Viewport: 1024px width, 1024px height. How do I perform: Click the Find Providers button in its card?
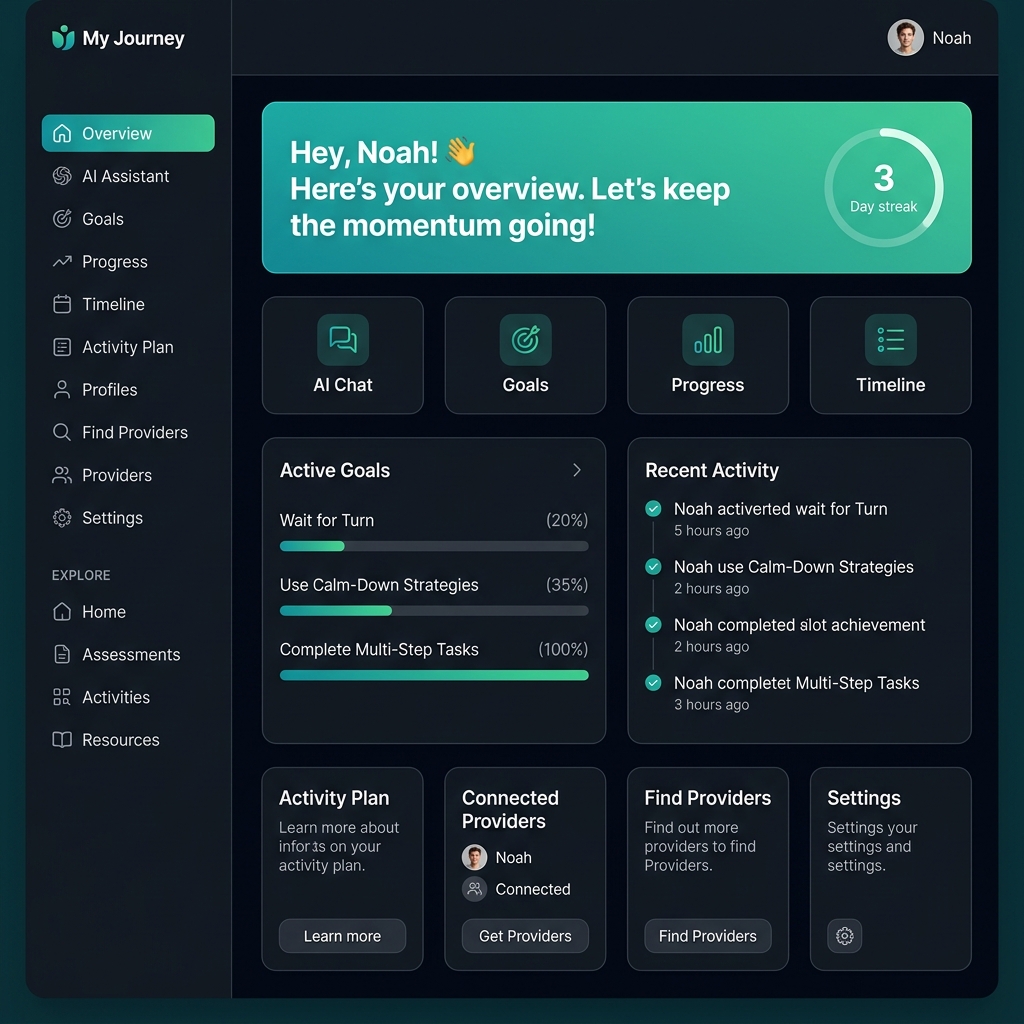[x=707, y=936]
